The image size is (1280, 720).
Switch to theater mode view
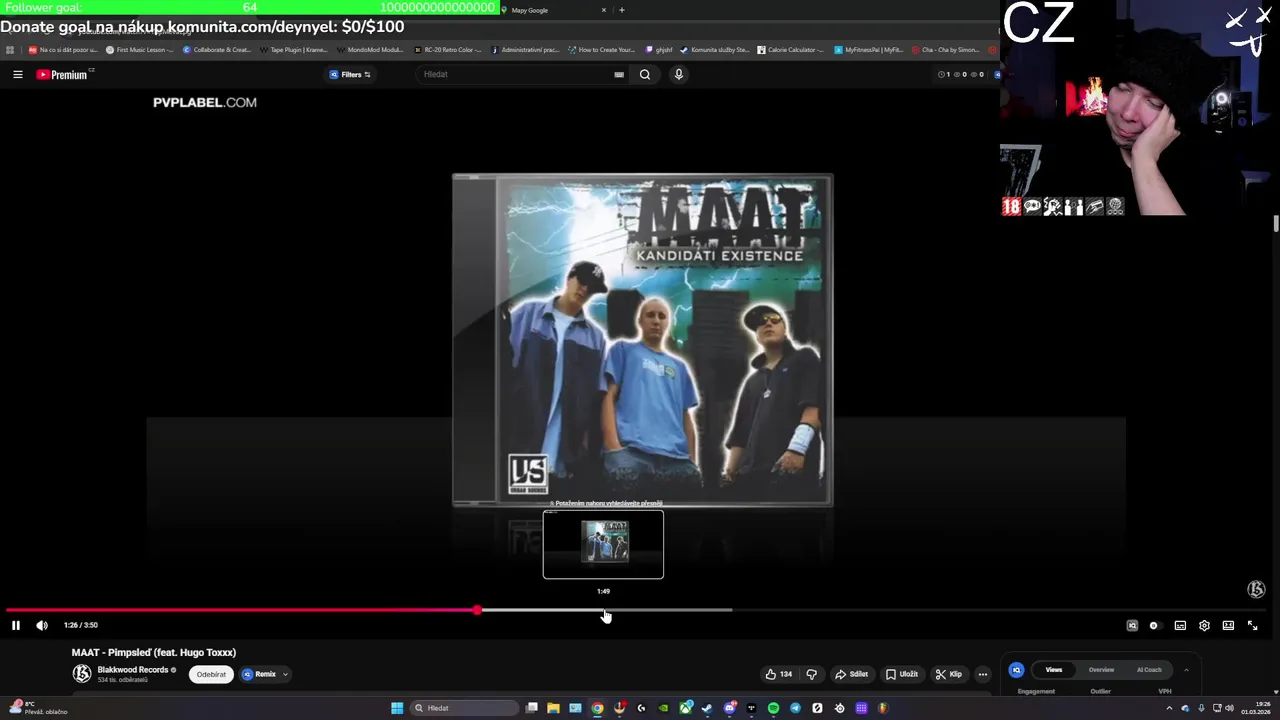tap(1228, 625)
